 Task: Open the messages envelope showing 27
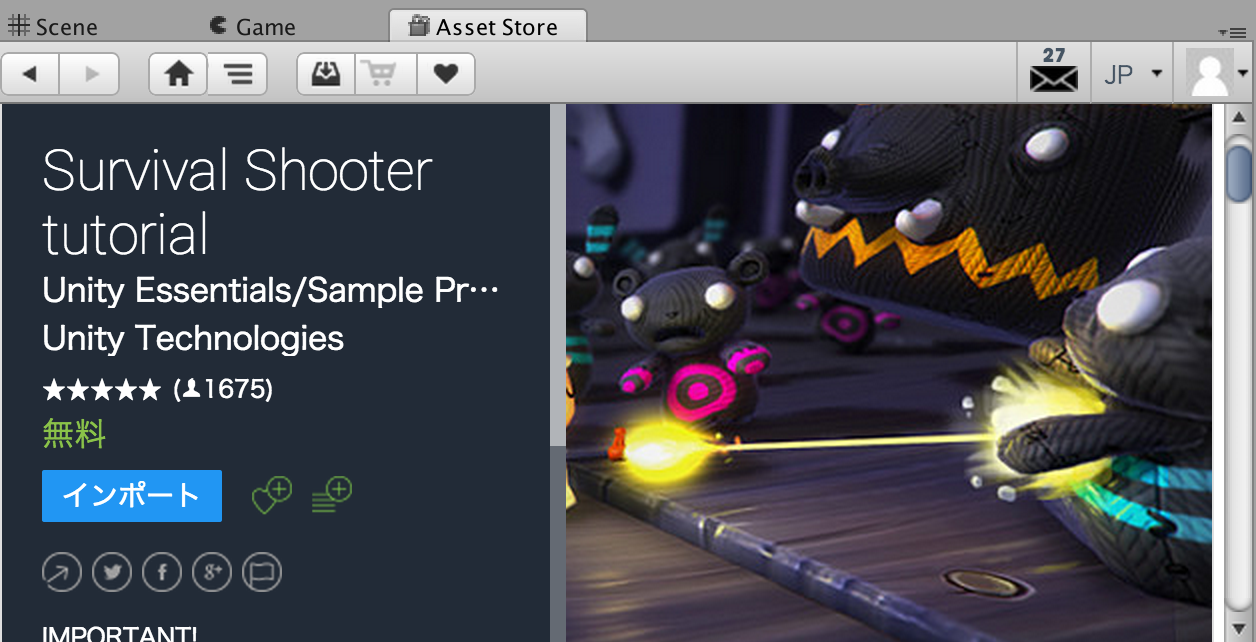(x=1054, y=72)
